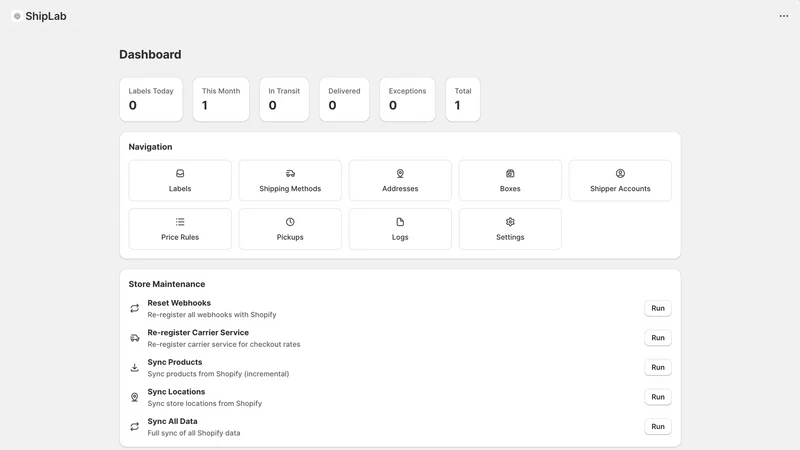Screen dimensions: 800x450
Task: Click the Logs text label
Action: pyautogui.click(x=400, y=237)
